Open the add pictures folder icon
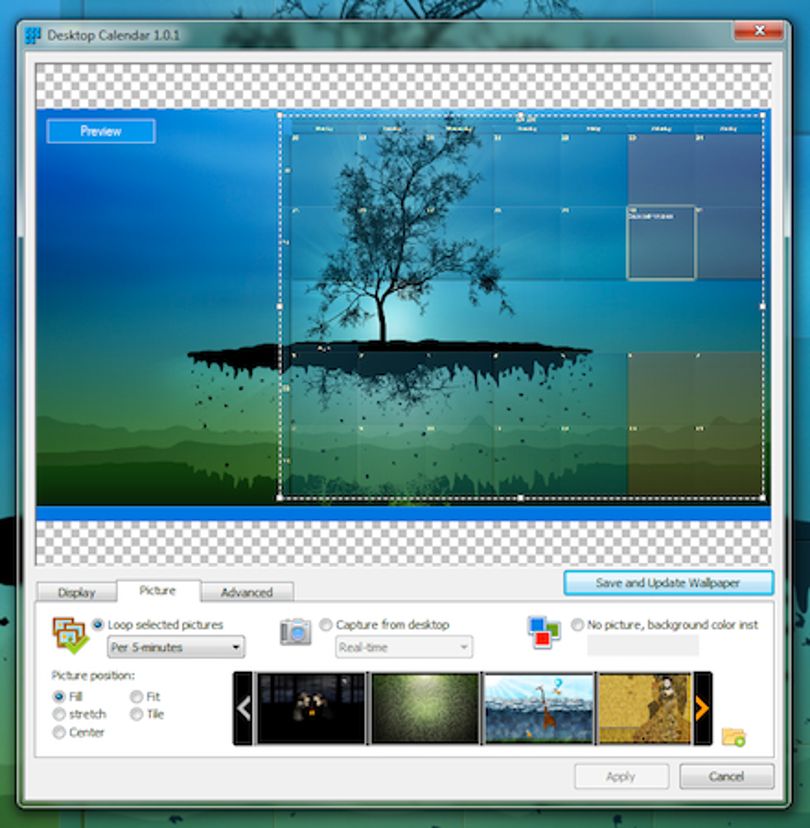 coord(733,737)
